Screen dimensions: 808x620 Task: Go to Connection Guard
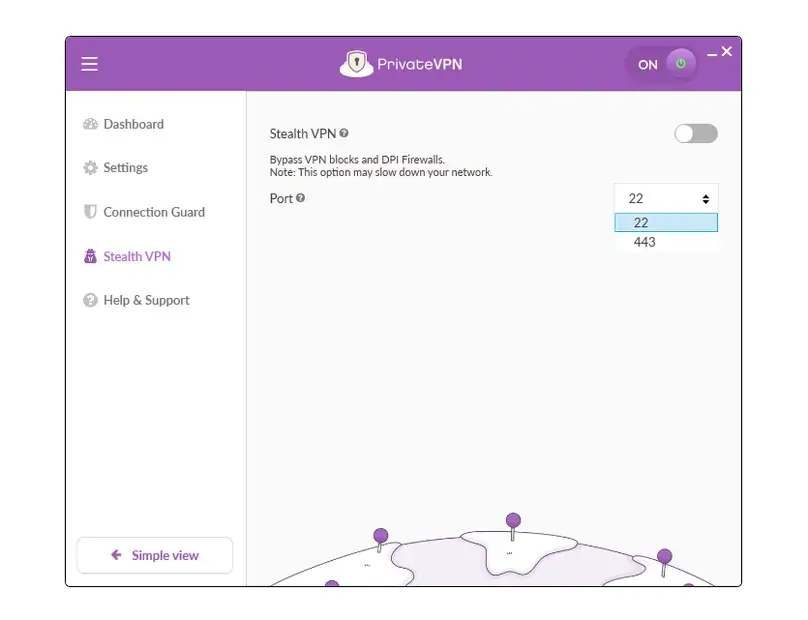point(144,212)
